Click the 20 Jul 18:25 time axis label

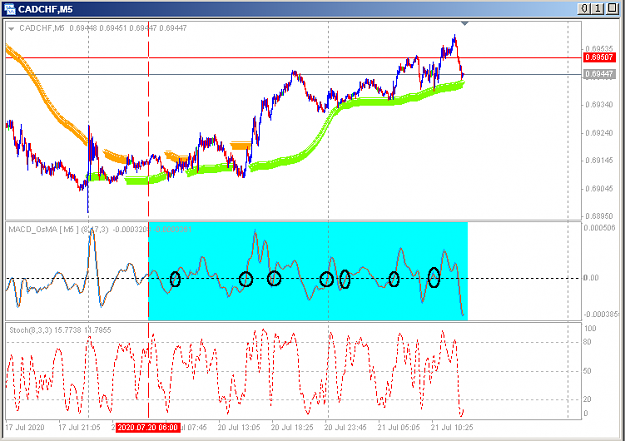click(292, 427)
